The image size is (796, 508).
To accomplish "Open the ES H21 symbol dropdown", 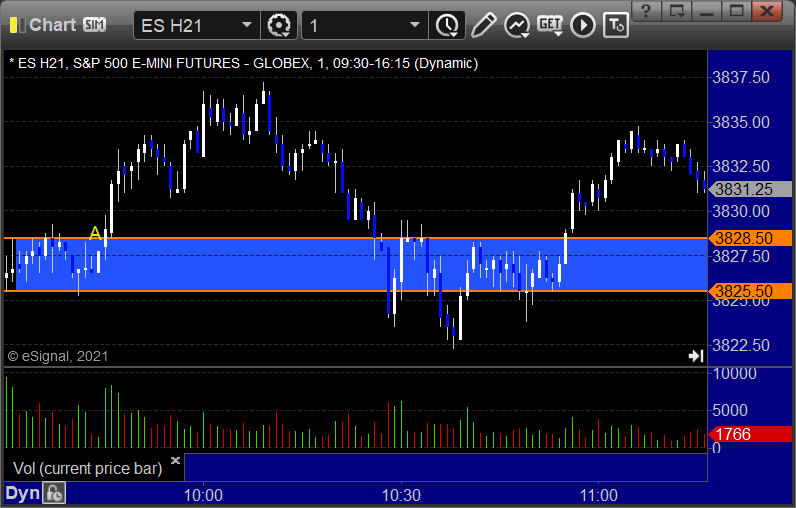I will [247, 25].
